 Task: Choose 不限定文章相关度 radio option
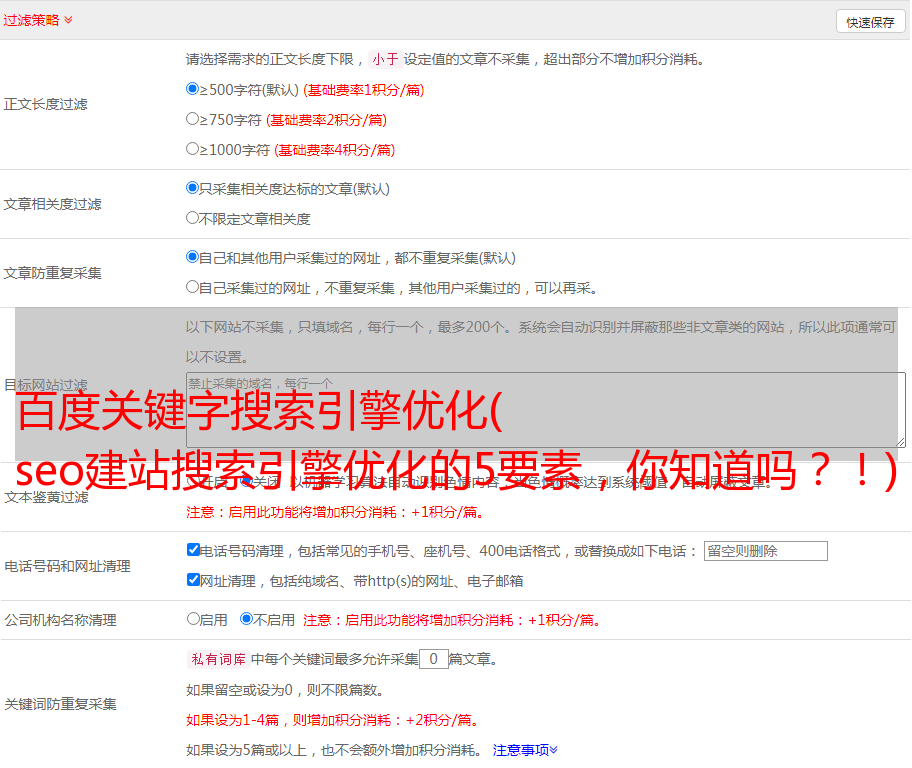click(192, 218)
